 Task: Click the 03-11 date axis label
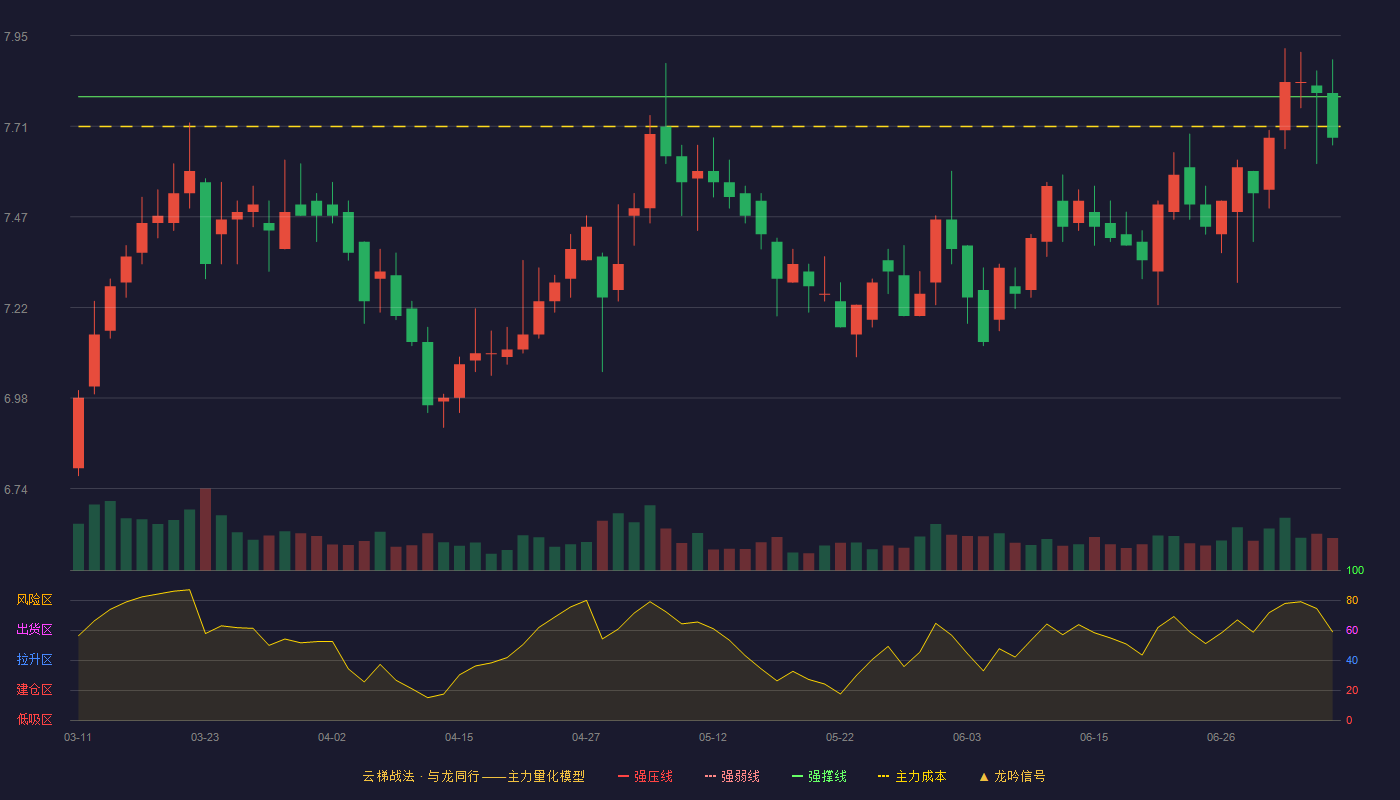pyautogui.click(x=78, y=737)
